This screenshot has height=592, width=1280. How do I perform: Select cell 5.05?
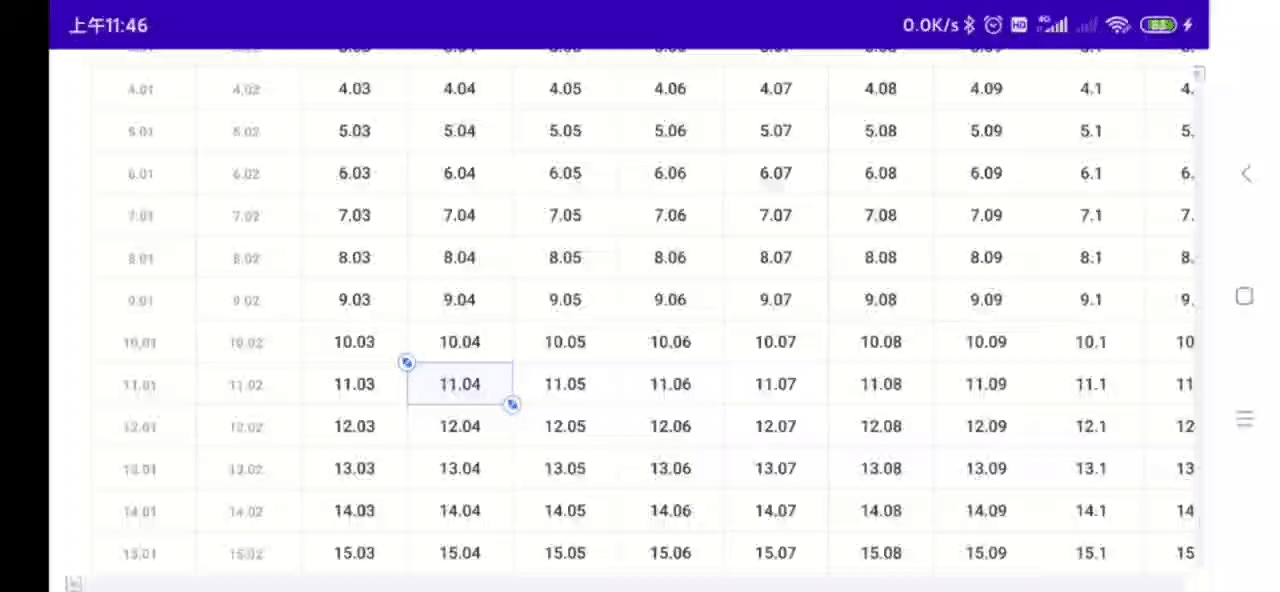(565, 131)
